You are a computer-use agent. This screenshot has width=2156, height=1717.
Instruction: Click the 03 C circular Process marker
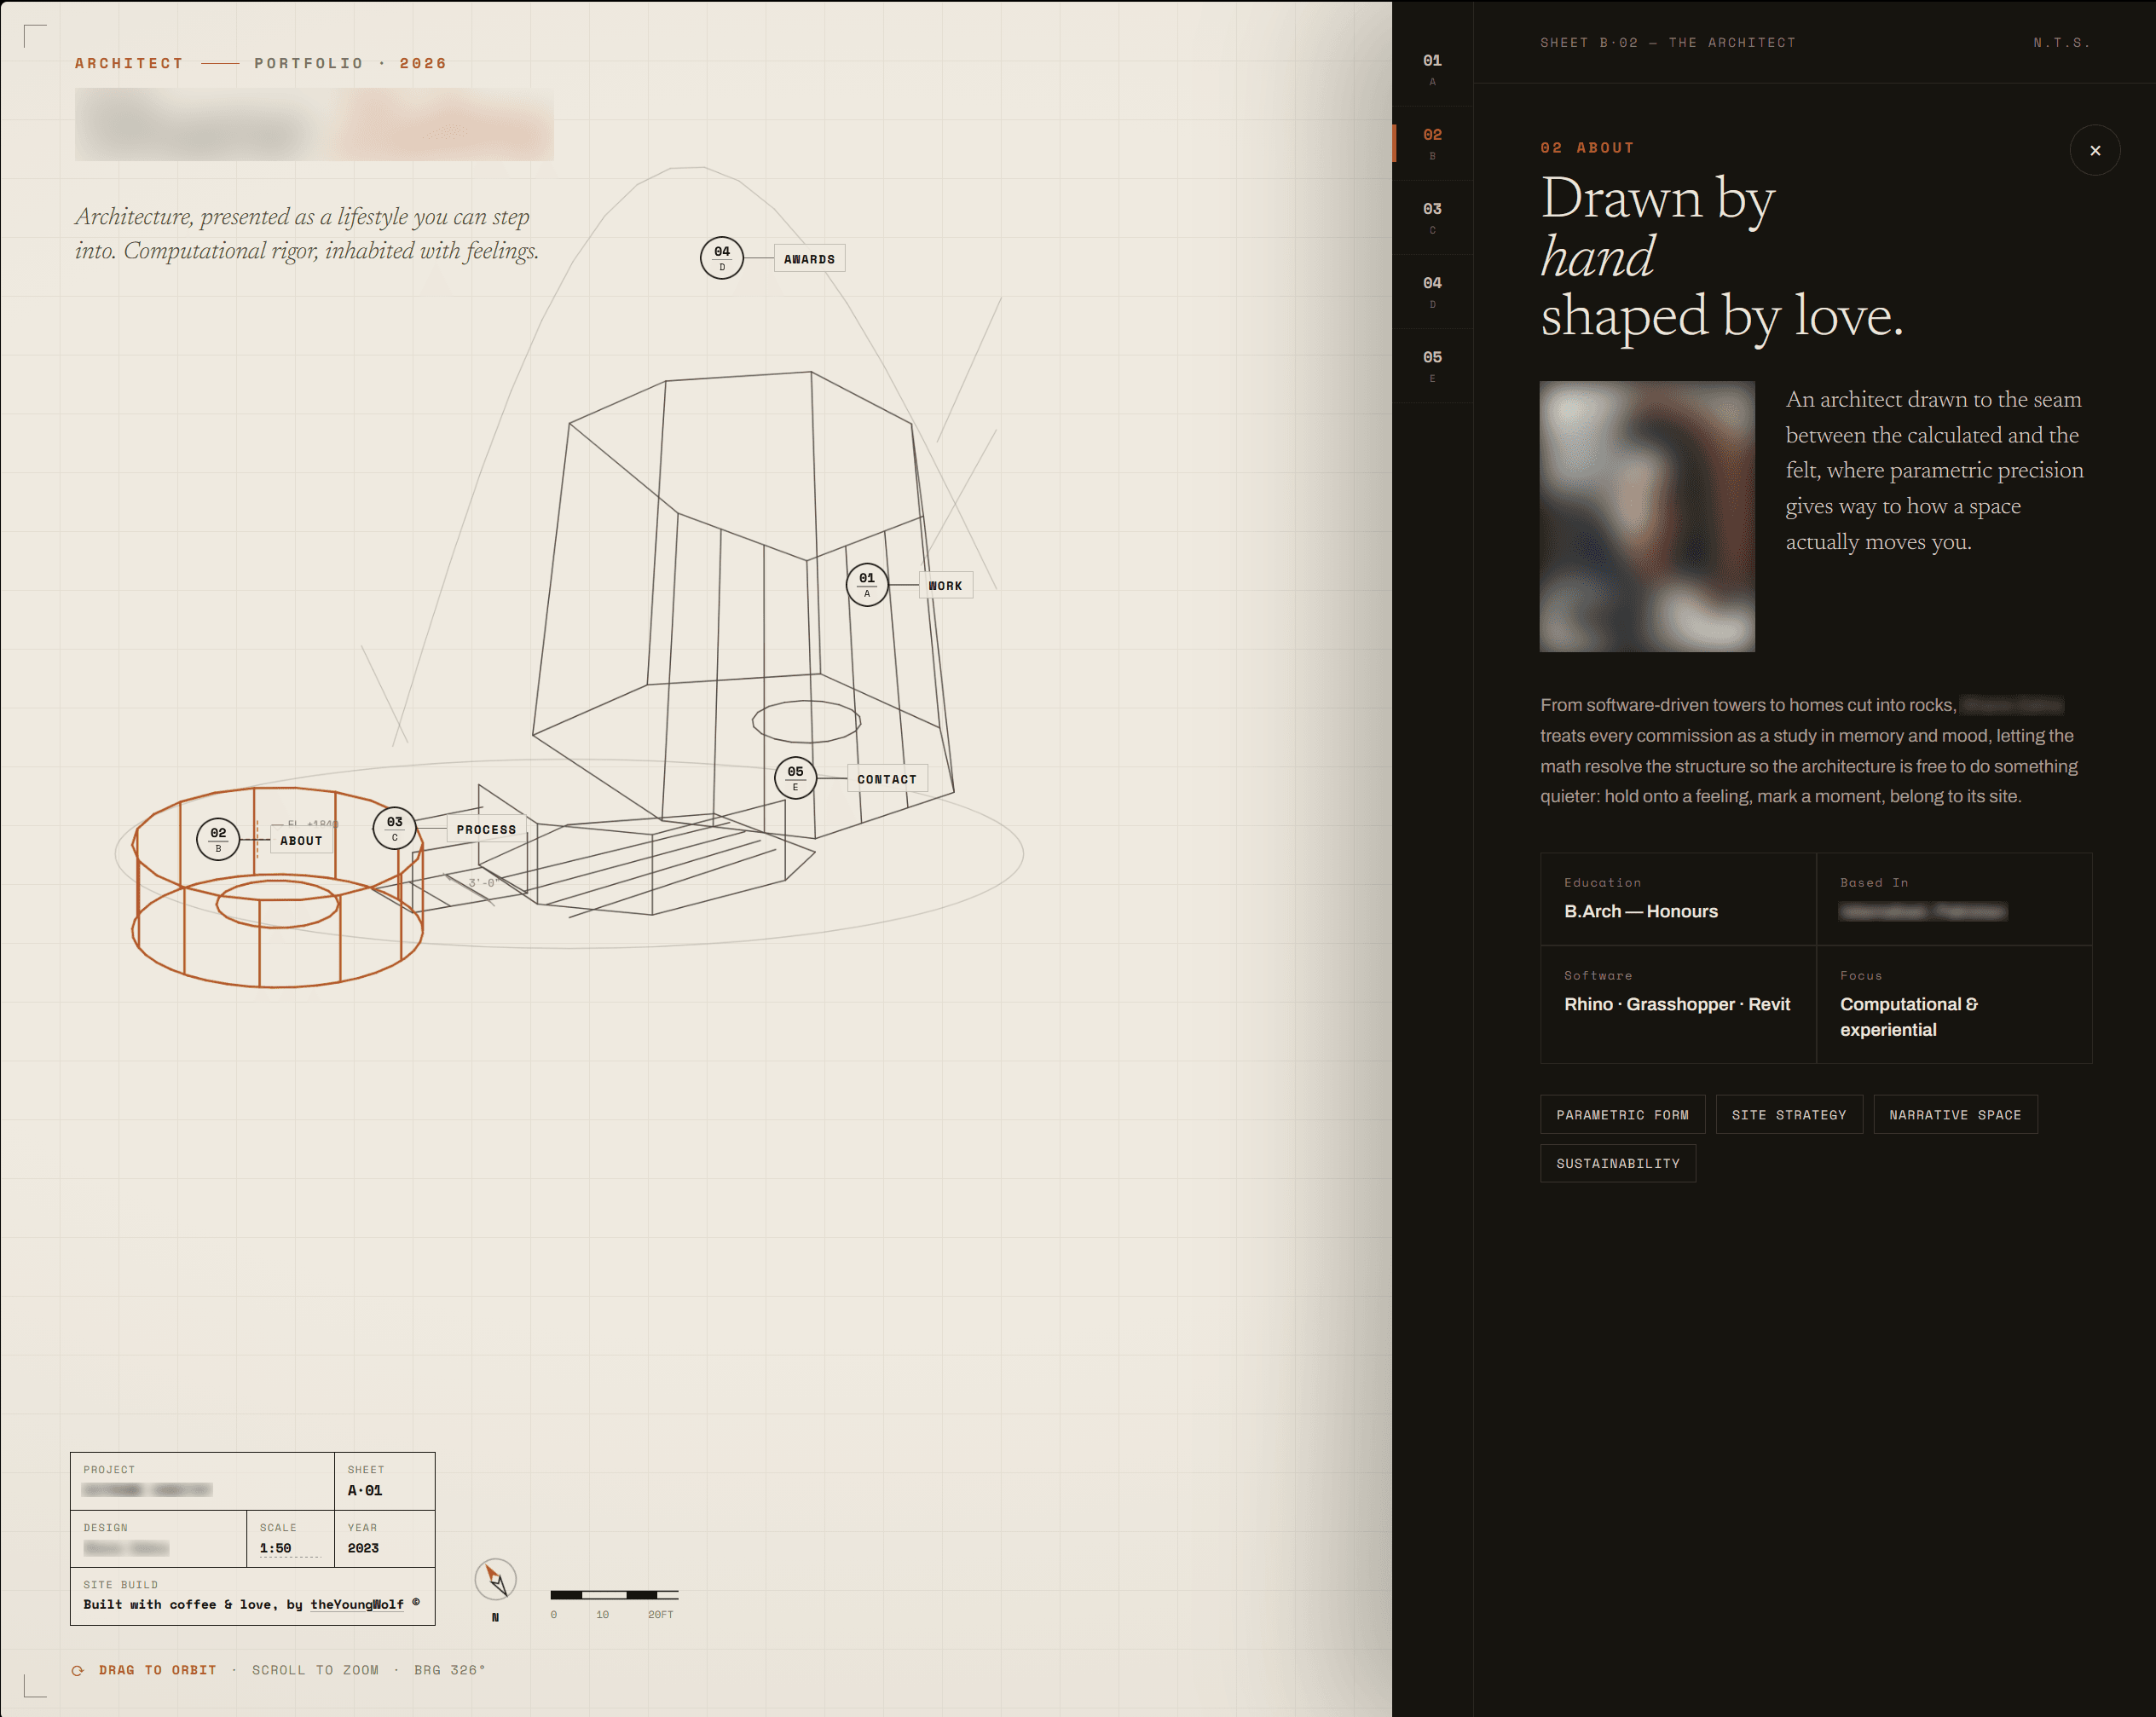point(394,828)
